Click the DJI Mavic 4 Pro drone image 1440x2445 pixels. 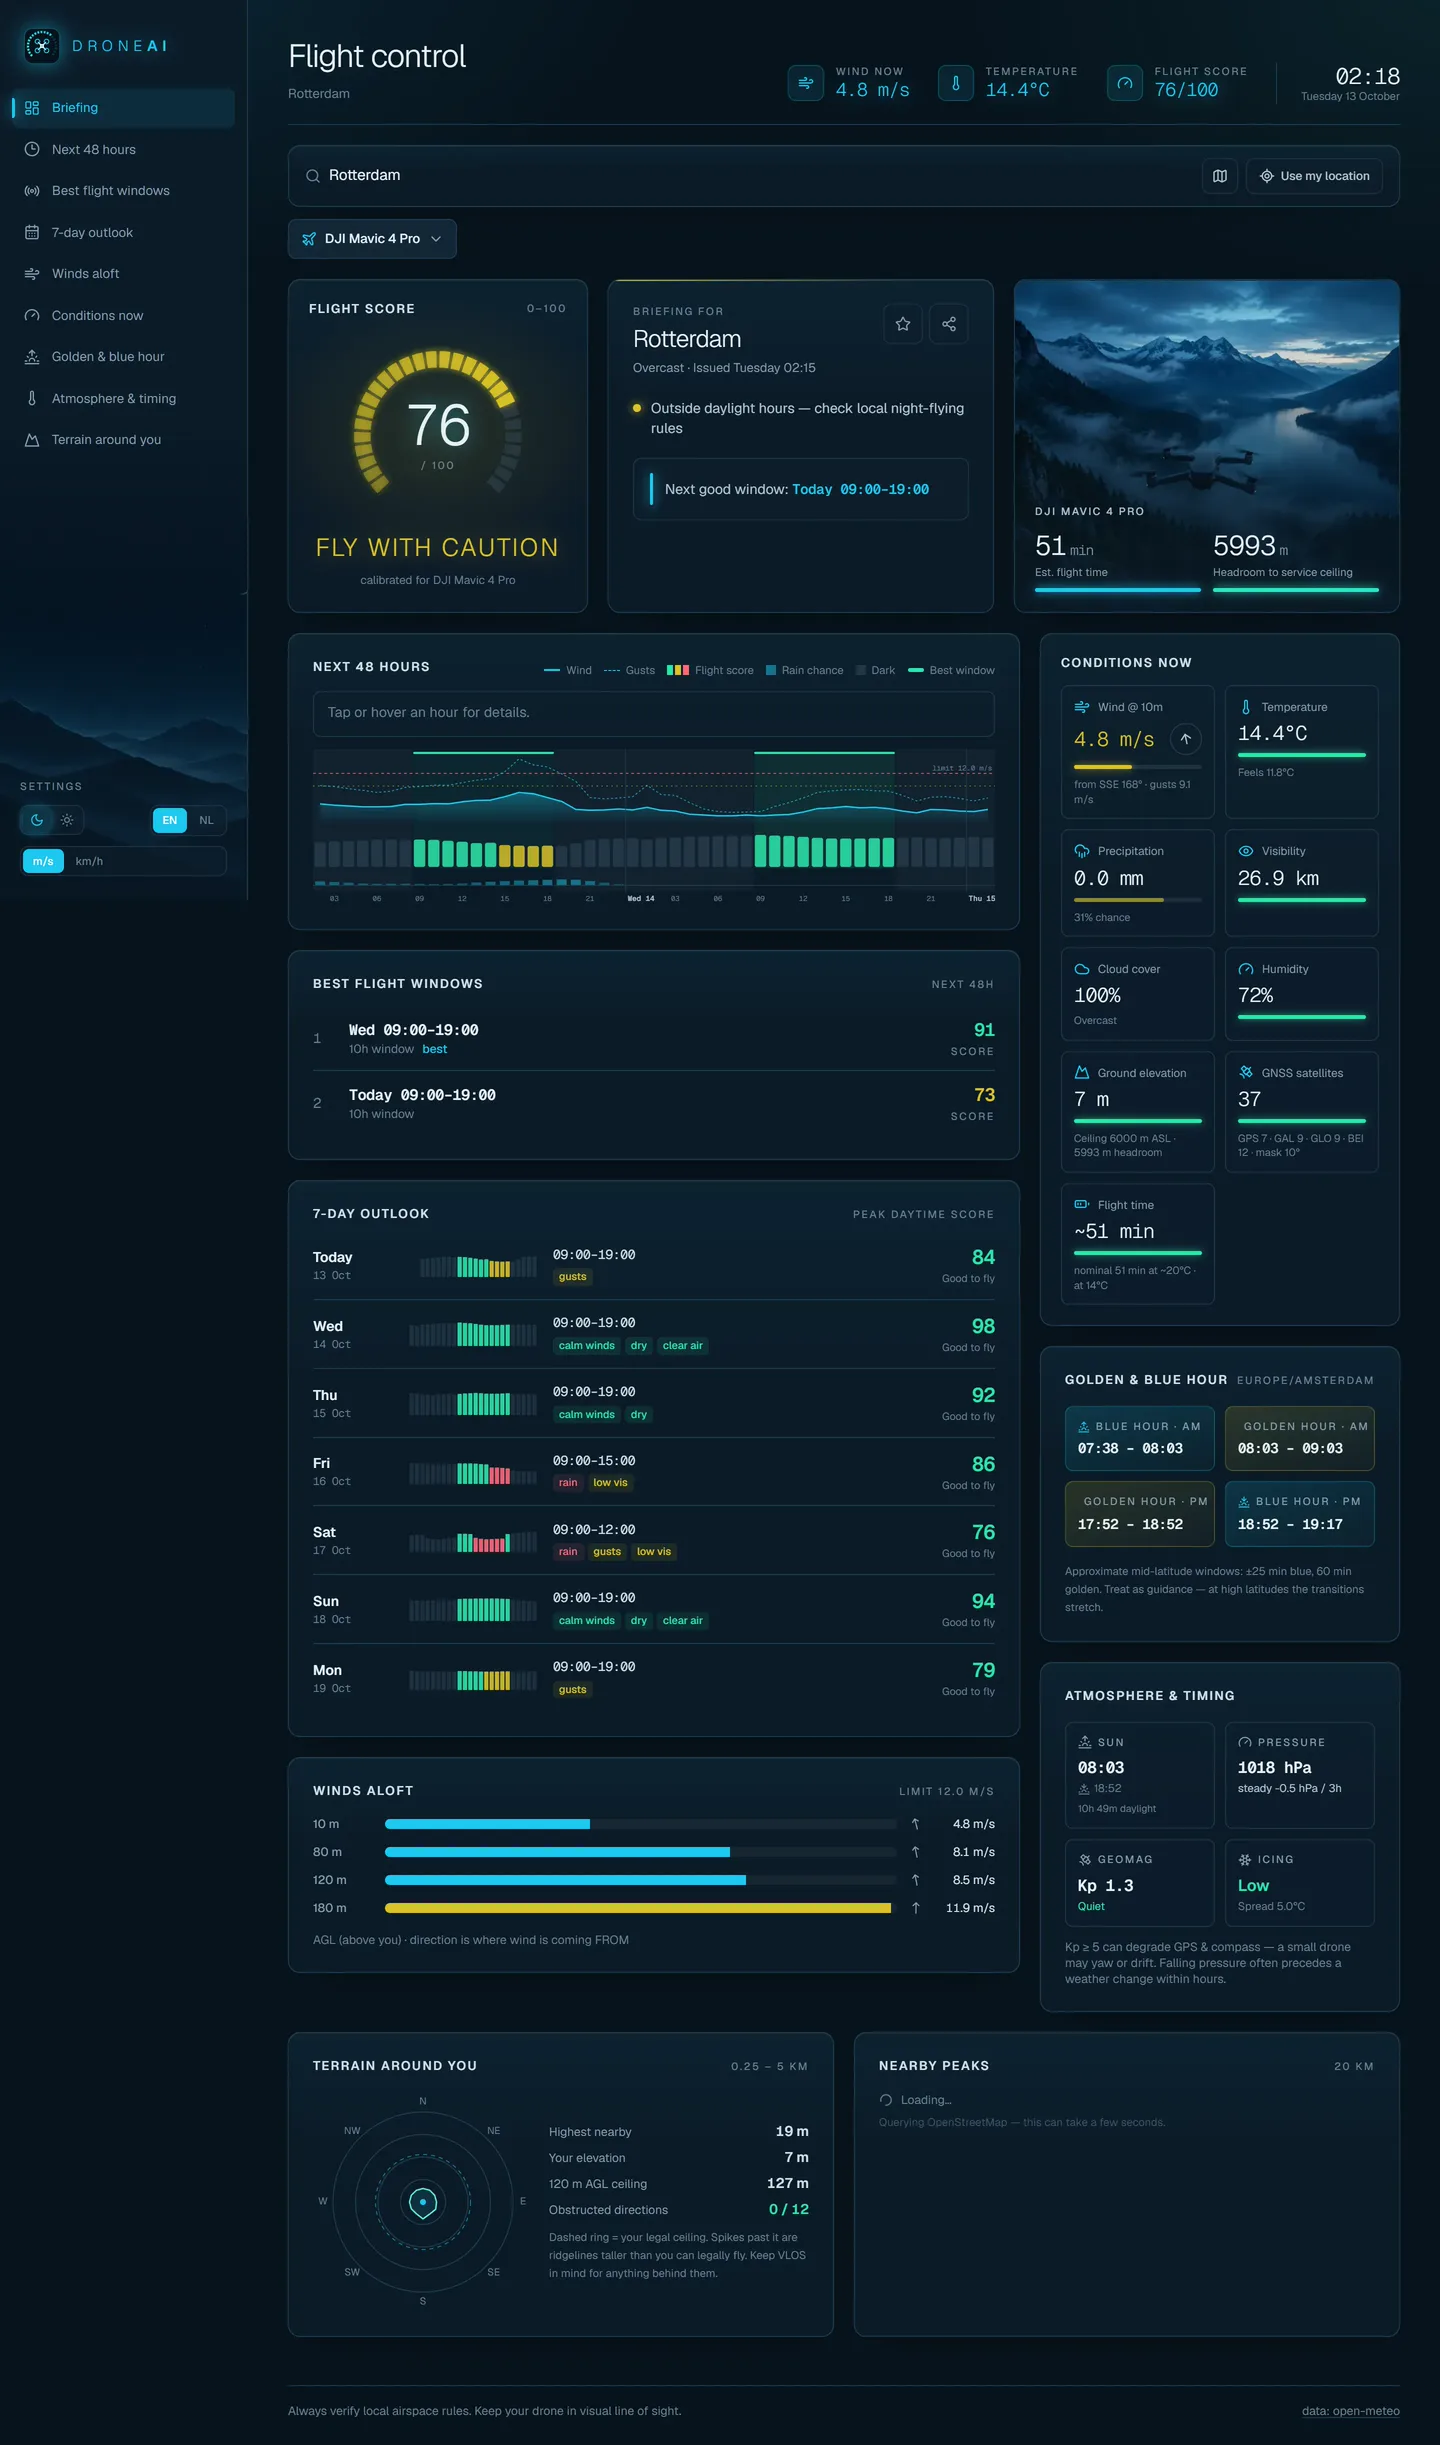click(x=1206, y=445)
